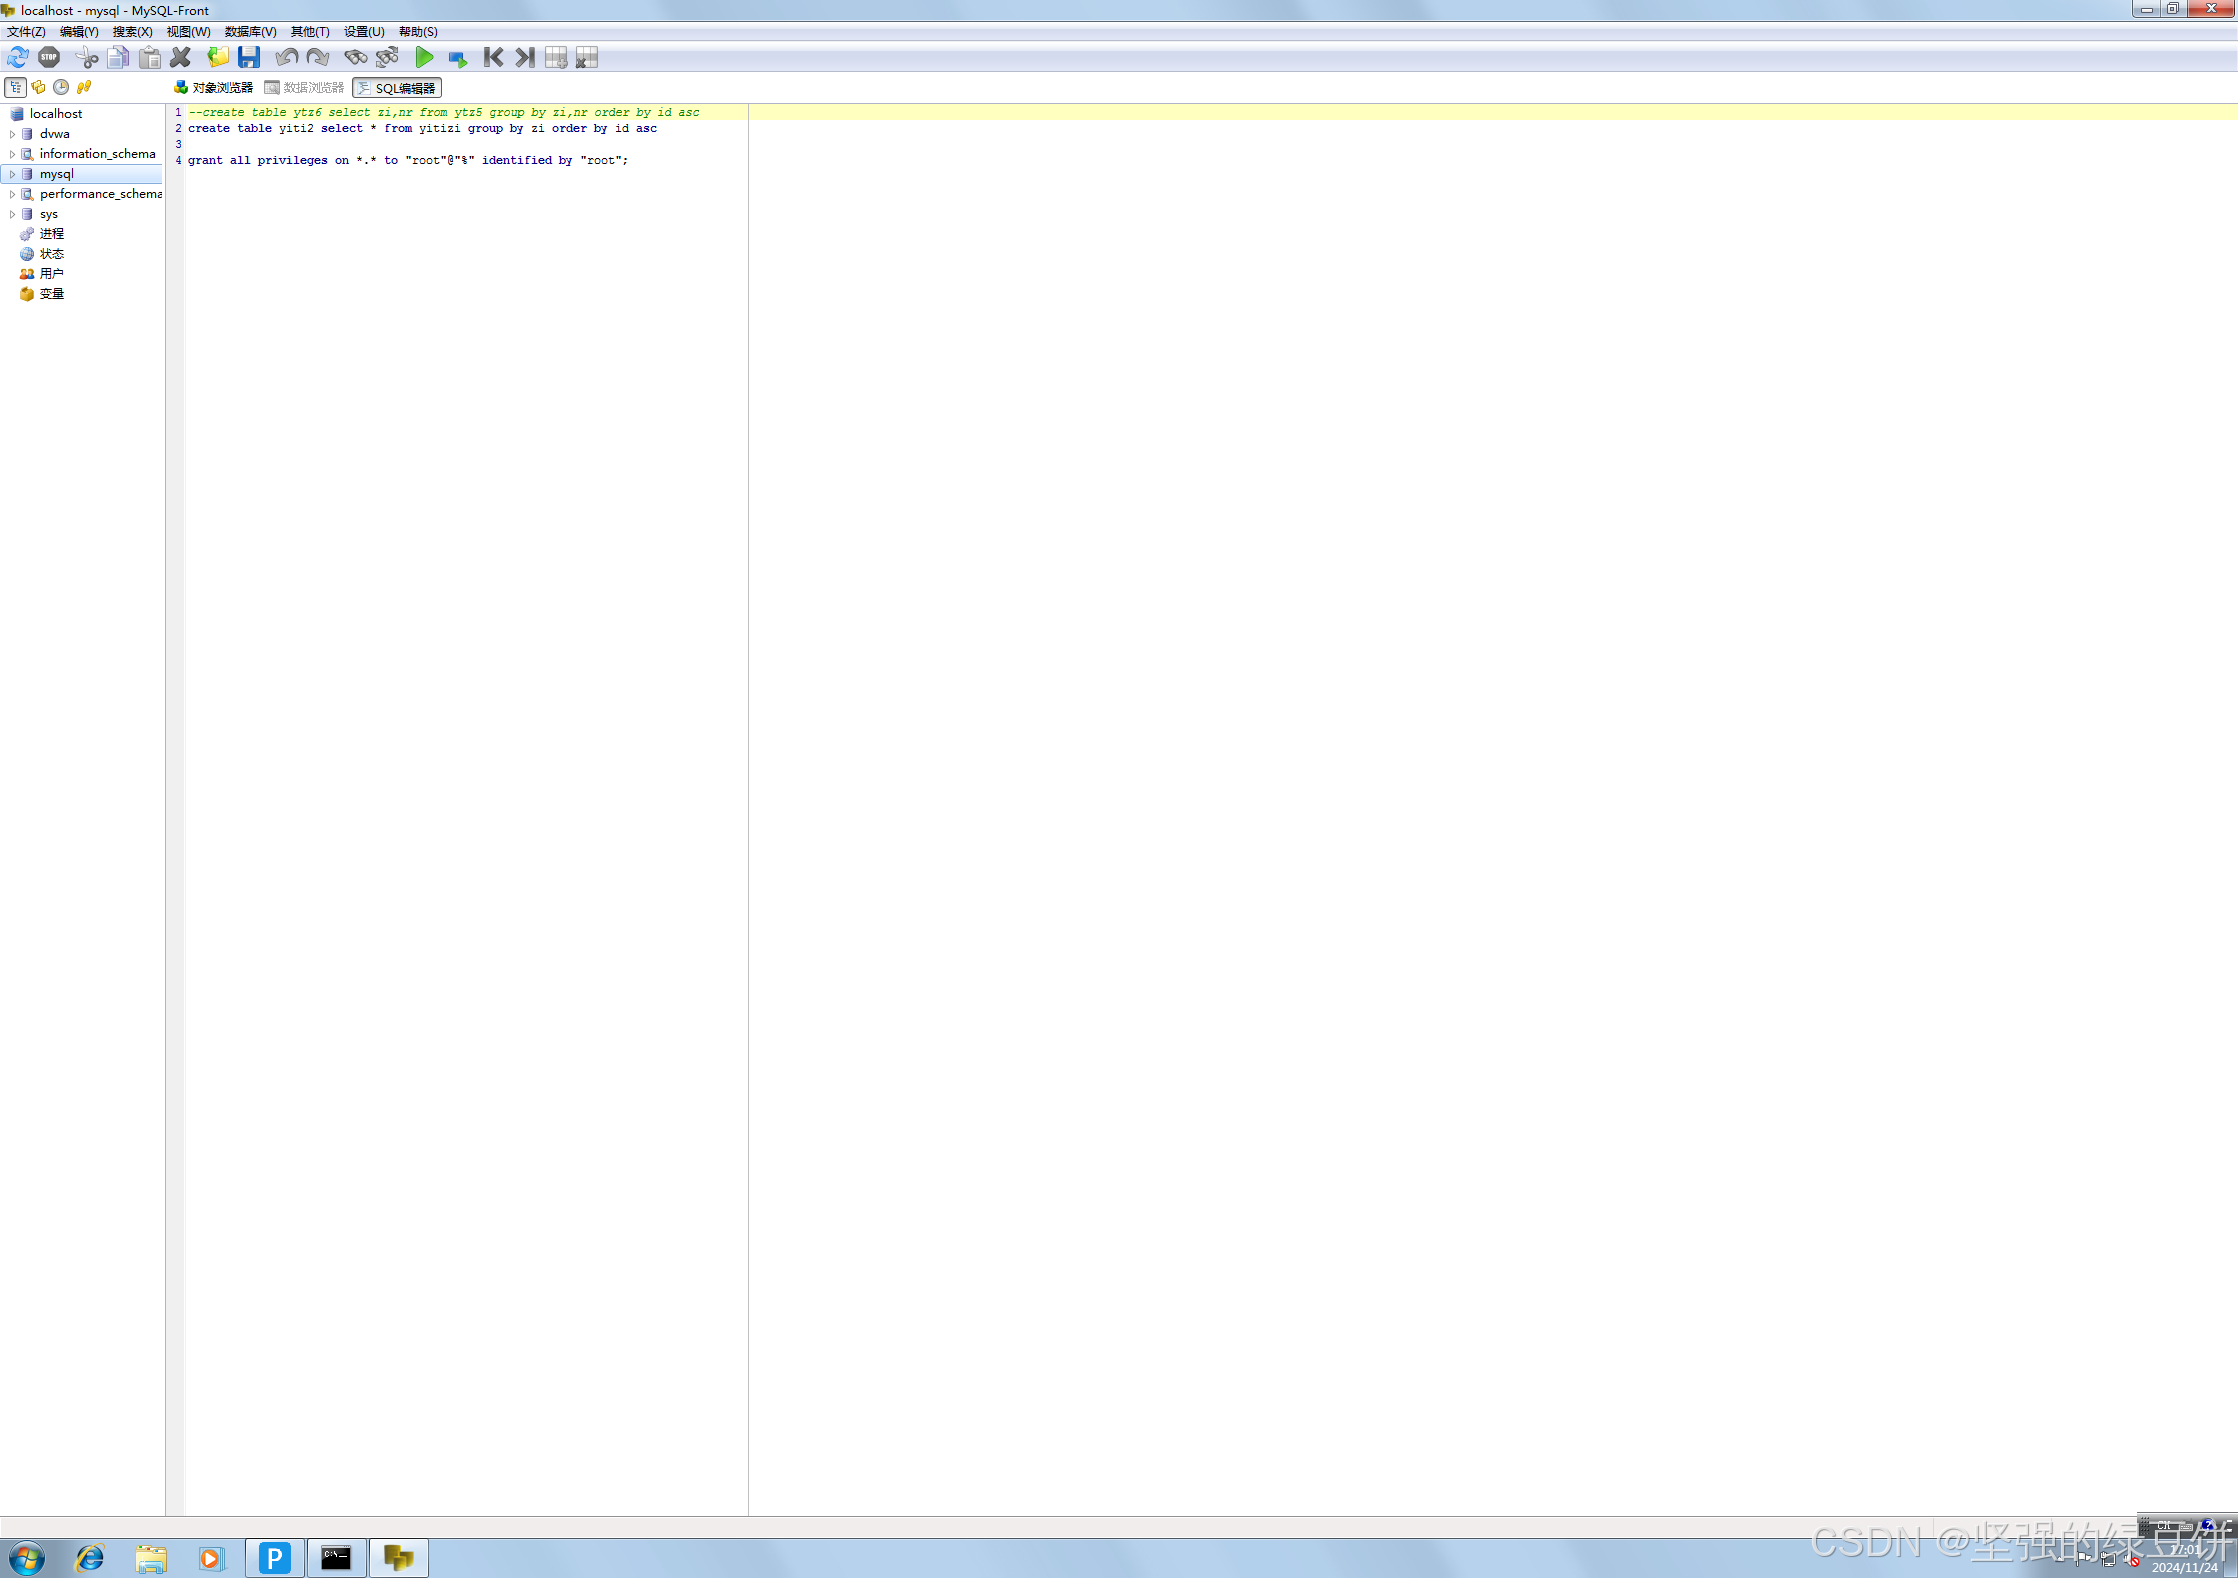Click the green Run SQL play button
The width and height of the screenshot is (2238, 1578).
pyautogui.click(x=424, y=58)
